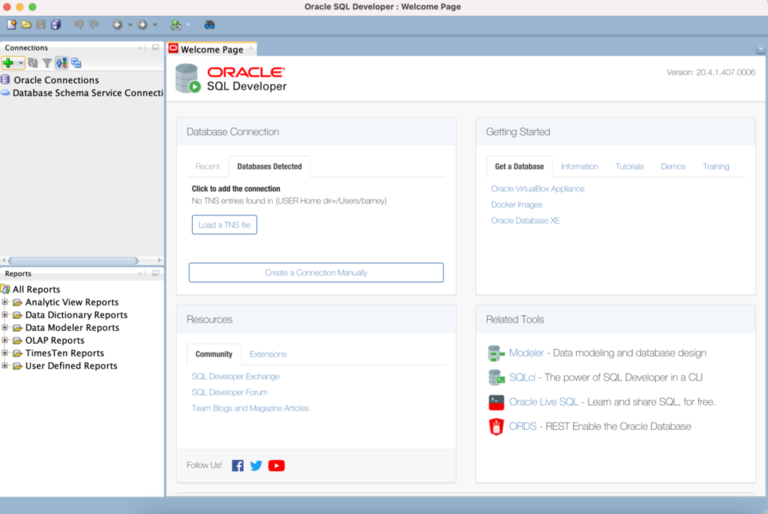Click the YouTube icon
Image resolution: width=768 pixels, height=514 pixels.
click(x=276, y=465)
